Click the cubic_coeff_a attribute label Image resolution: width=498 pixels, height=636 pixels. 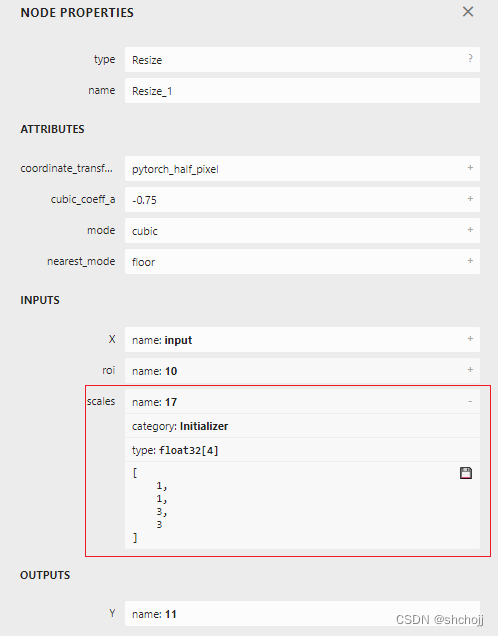(83, 199)
